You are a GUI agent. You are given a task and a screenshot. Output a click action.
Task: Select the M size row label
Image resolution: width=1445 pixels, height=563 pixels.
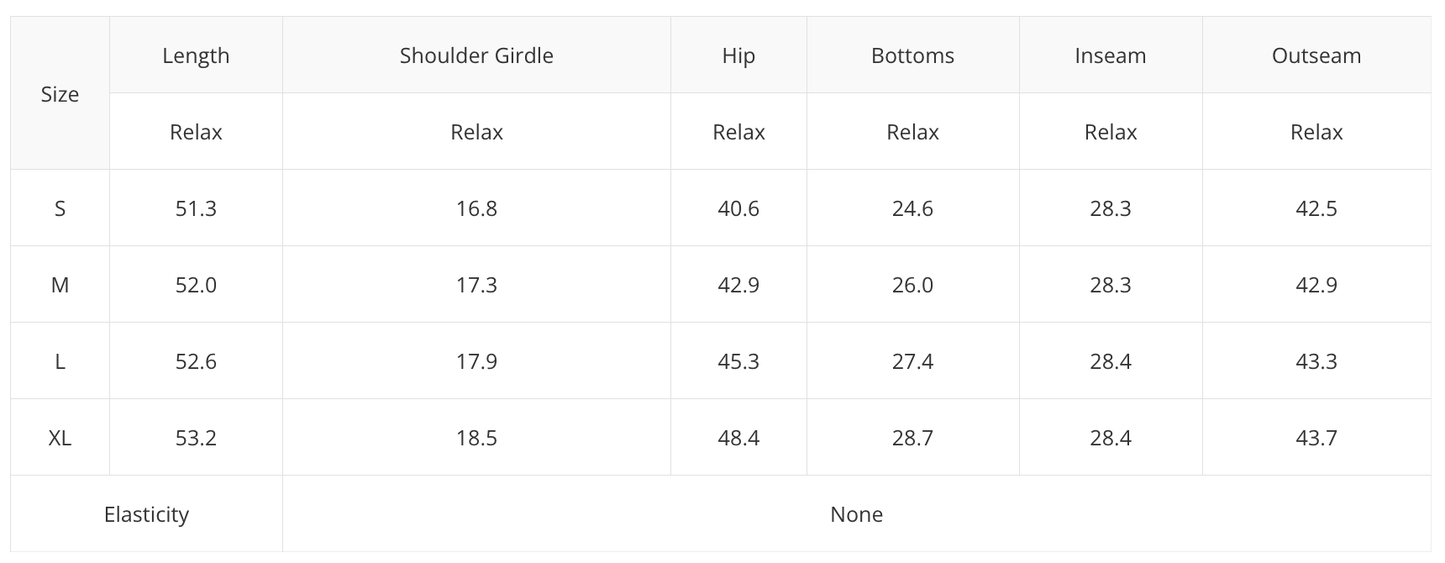60,285
